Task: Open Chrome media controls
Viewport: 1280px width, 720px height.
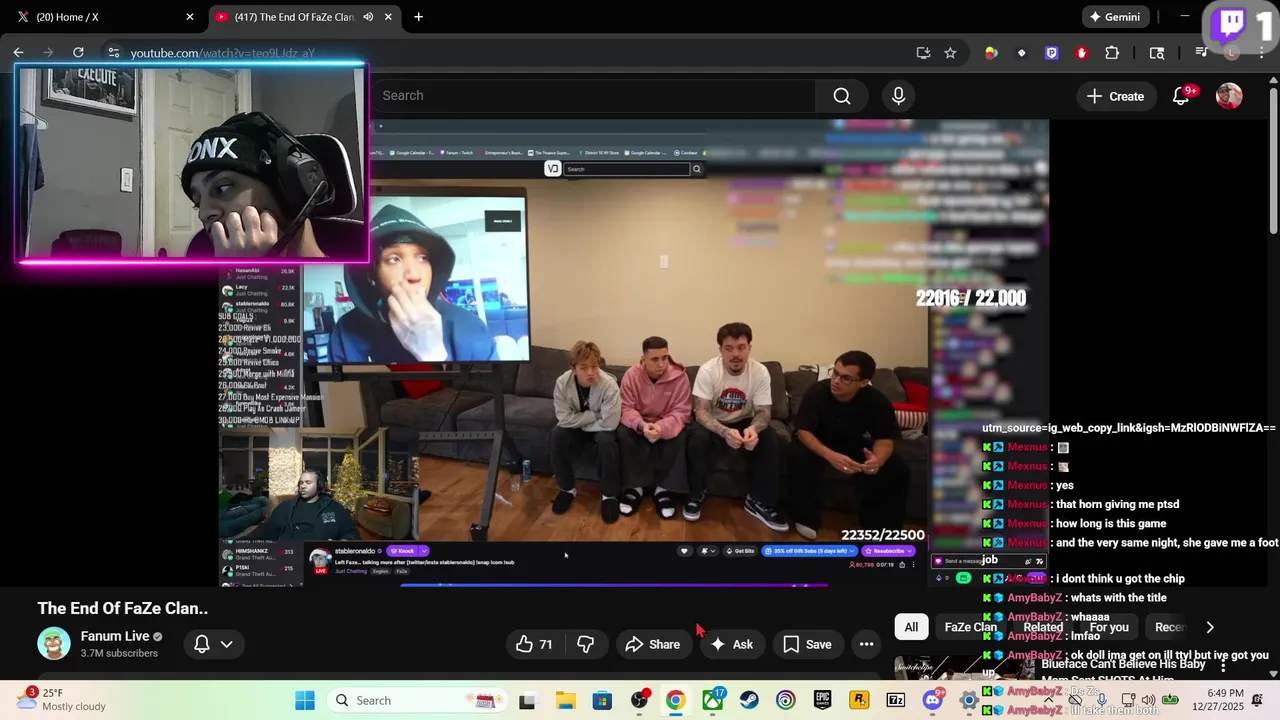Action: point(1201,53)
